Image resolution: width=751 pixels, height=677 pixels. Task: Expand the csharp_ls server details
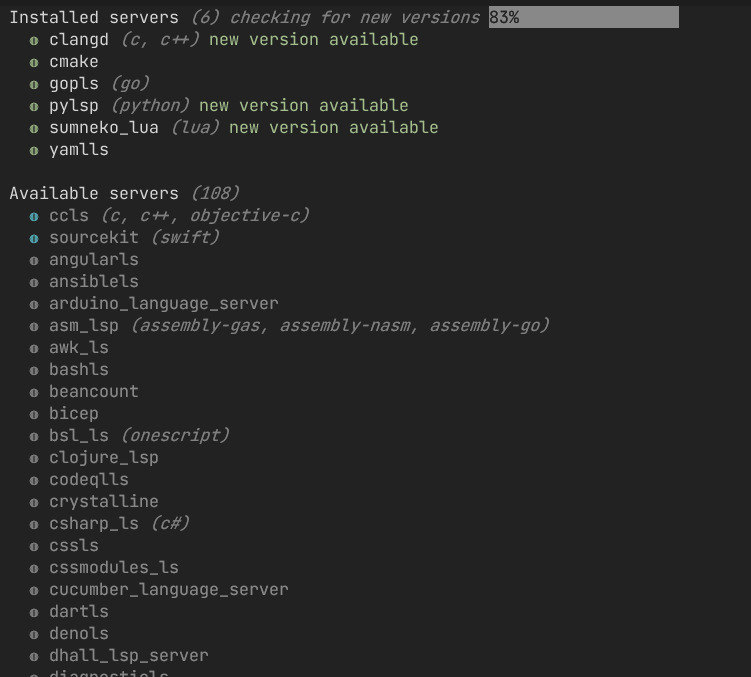click(x=93, y=524)
